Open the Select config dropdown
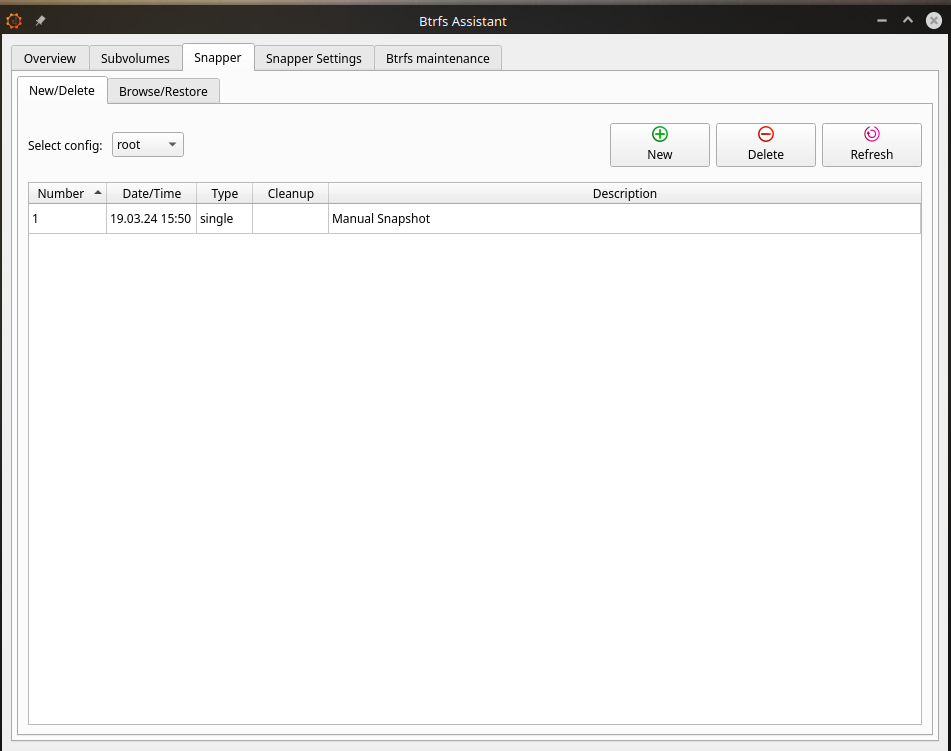The image size is (951, 751). coord(148,145)
